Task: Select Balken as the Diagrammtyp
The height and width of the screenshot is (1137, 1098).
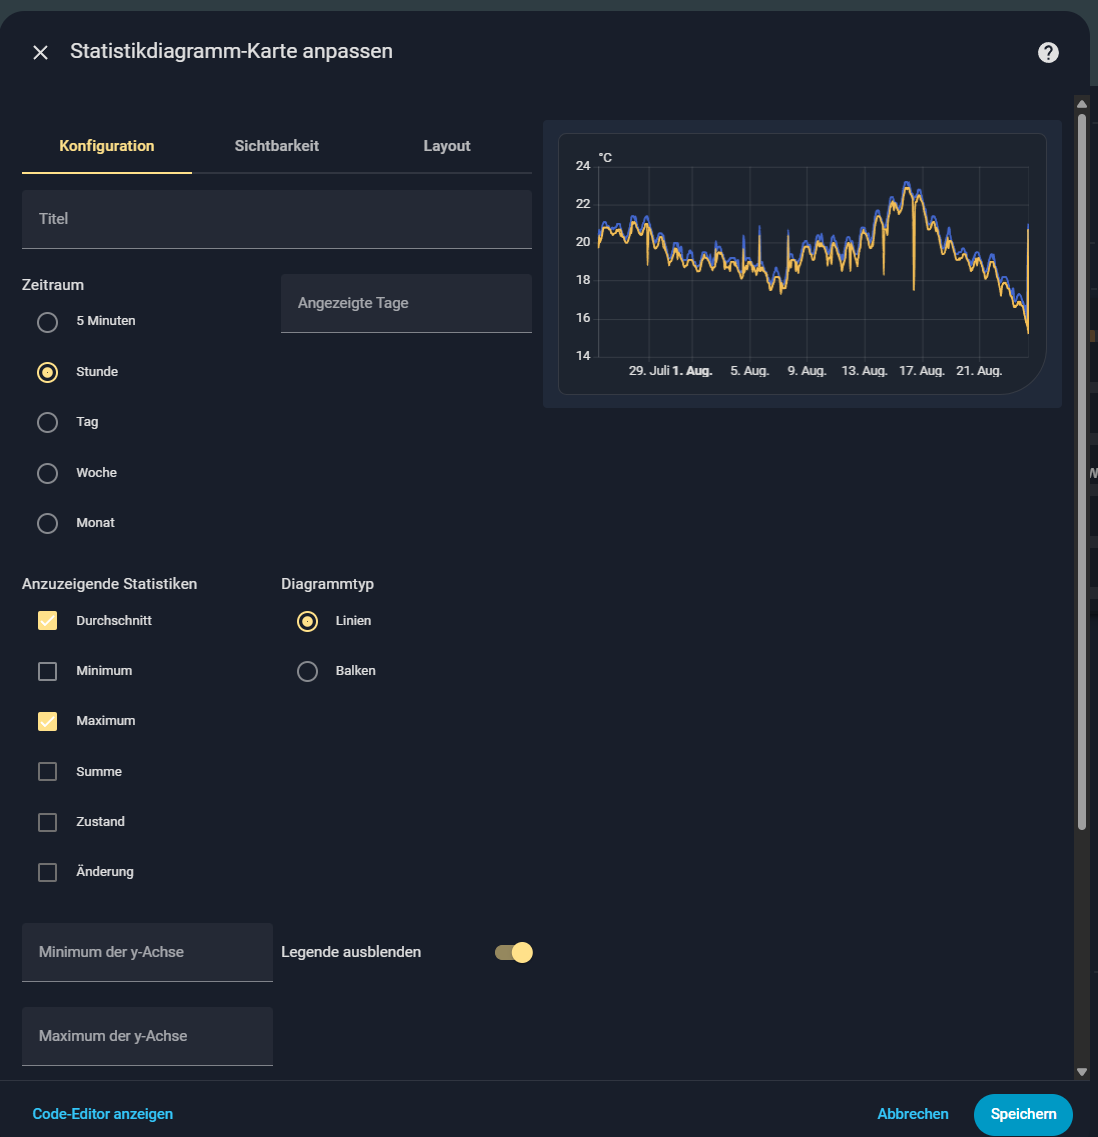Action: pyautogui.click(x=307, y=671)
